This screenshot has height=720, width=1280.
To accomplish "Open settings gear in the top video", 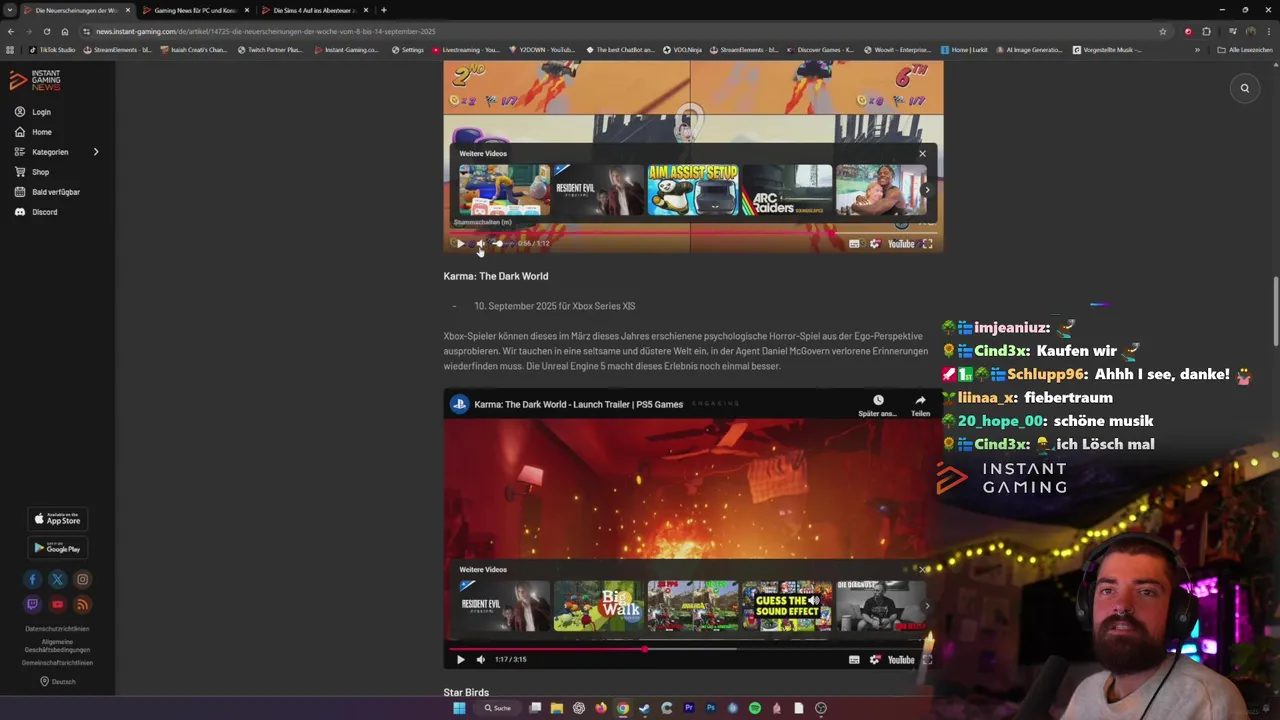I will [x=875, y=243].
